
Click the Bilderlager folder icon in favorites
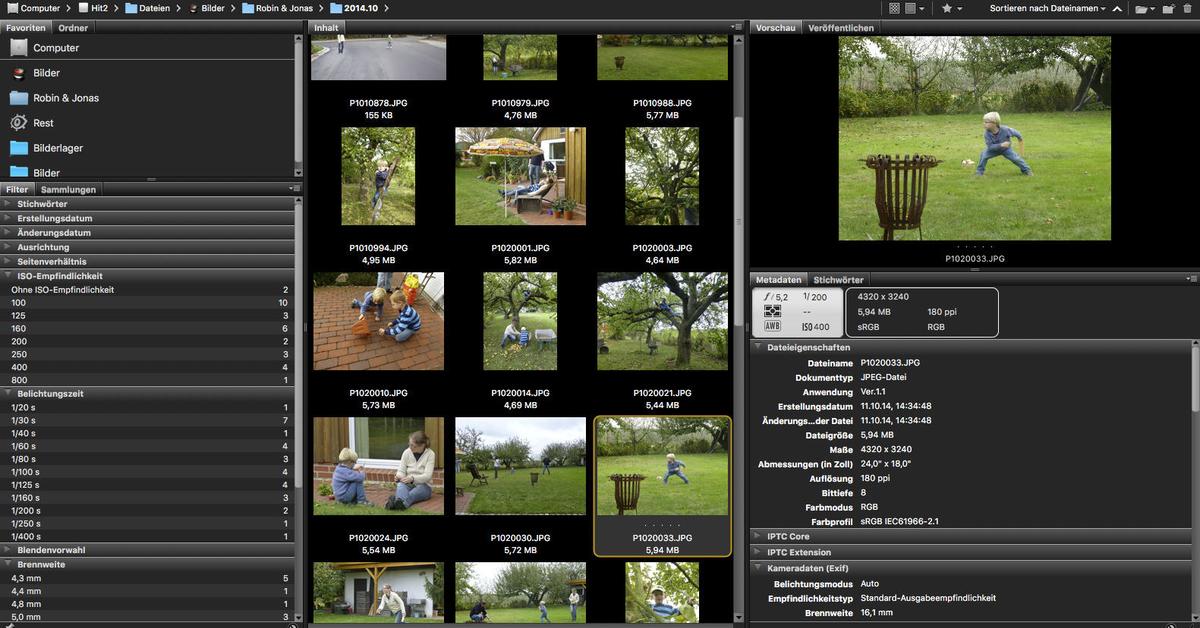pyautogui.click(x=18, y=147)
